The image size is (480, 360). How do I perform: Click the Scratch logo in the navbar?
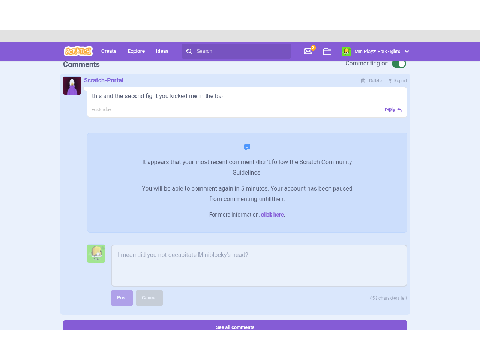78,51
